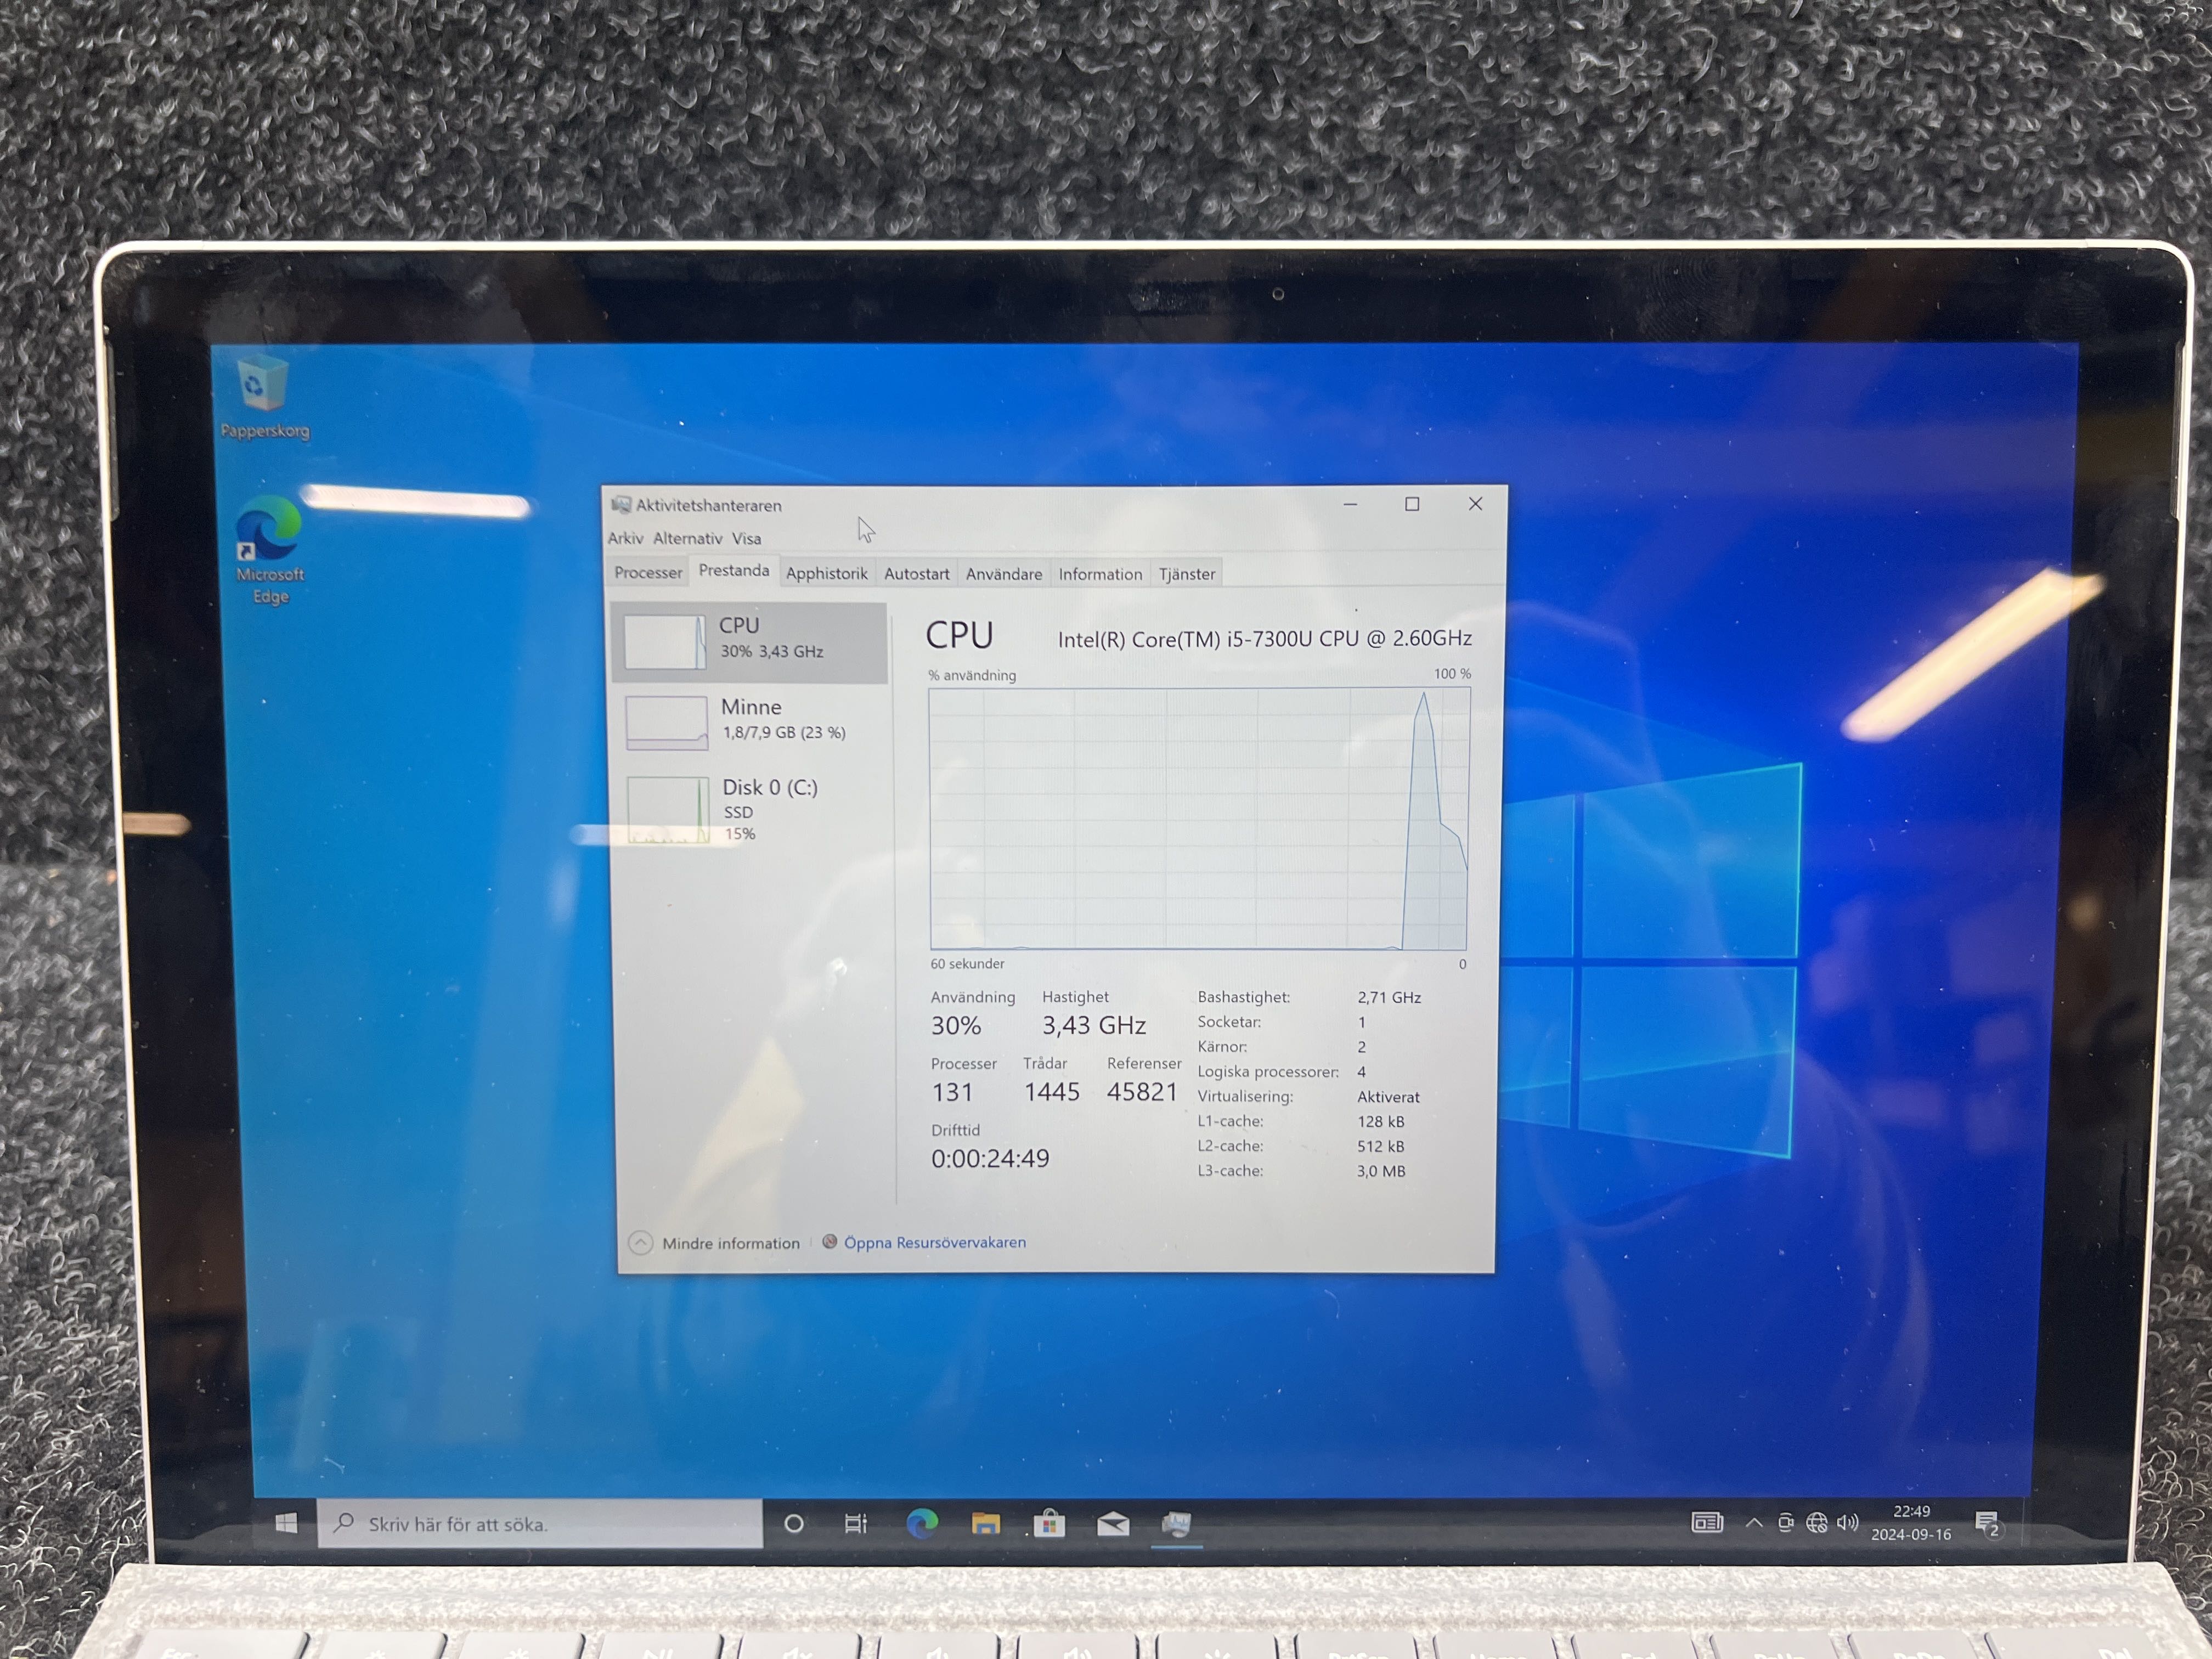Open File Explorer in the taskbar
The width and height of the screenshot is (2212, 1659).
coord(985,1523)
